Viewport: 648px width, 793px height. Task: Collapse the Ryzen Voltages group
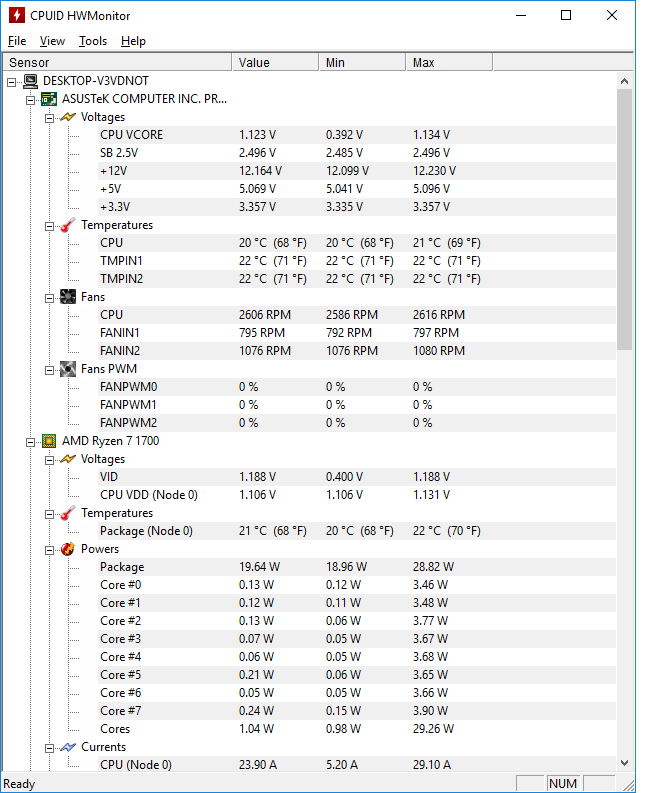tap(49, 460)
